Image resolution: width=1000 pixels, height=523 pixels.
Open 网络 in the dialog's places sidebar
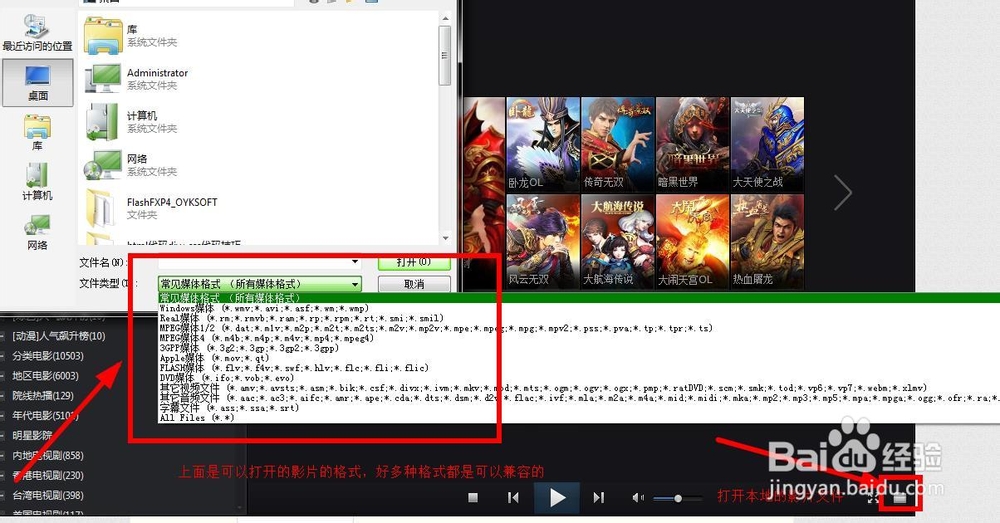(x=38, y=232)
